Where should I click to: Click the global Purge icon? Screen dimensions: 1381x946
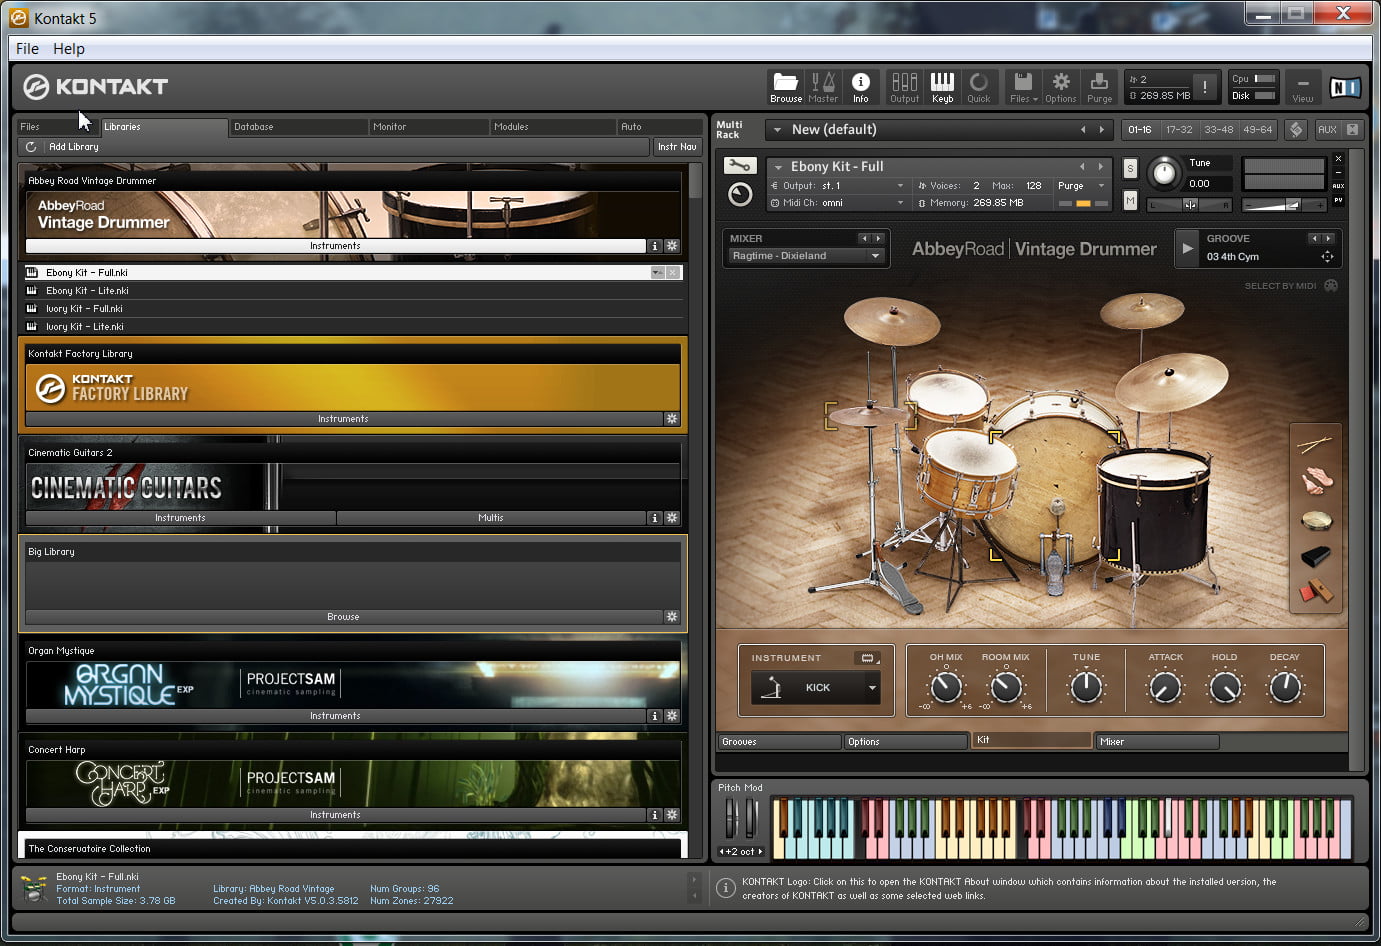pyautogui.click(x=1099, y=87)
